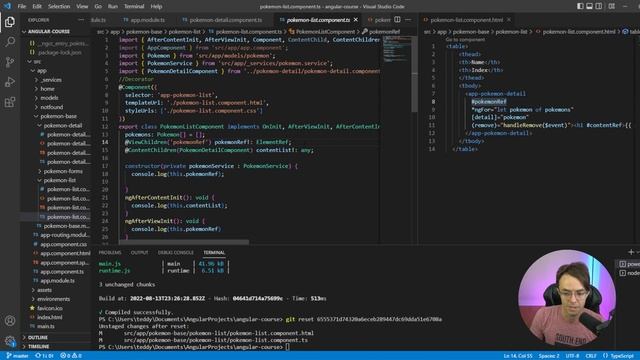The height and width of the screenshot is (360, 640).
Task: Open app.component.css in the explorer
Action: coord(63,244)
